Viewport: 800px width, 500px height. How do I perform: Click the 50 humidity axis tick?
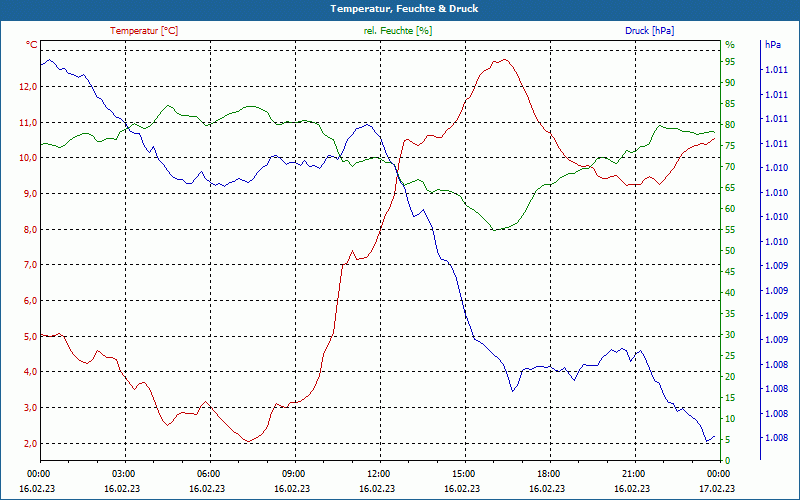[730, 251]
